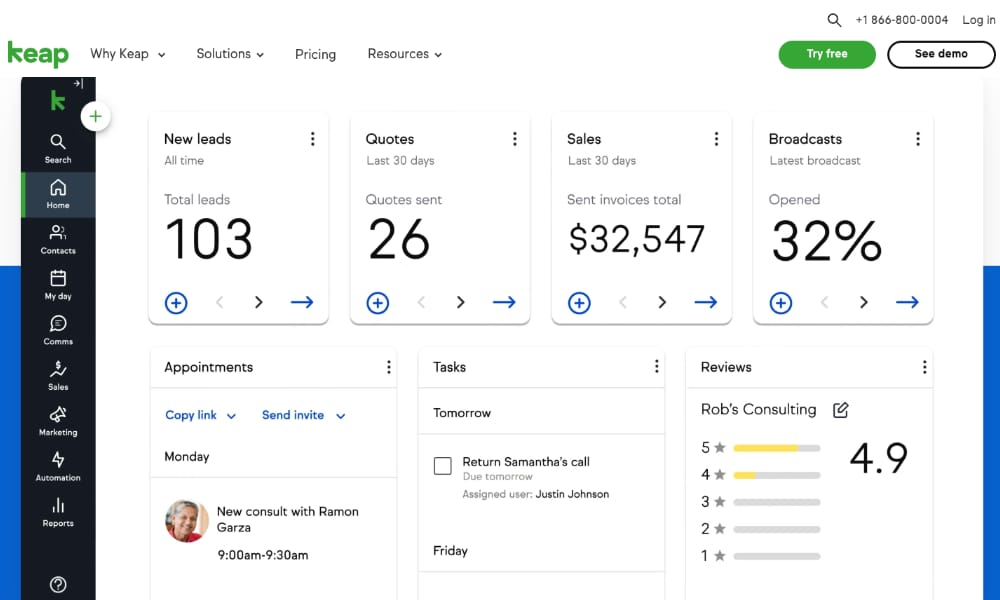Collapse the sidebar with arrow icon
1000x600 pixels.
pos(78,83)
